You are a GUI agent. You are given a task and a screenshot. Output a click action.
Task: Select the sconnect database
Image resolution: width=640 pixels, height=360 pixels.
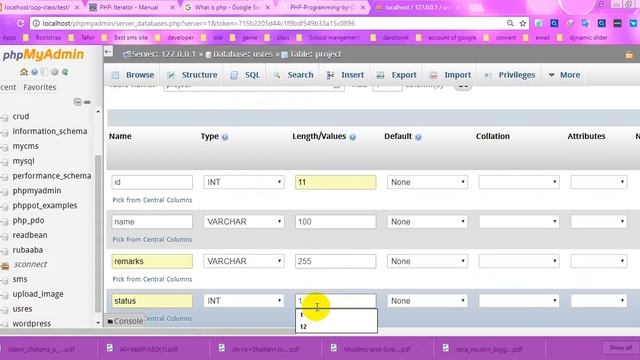pos(30,264)
